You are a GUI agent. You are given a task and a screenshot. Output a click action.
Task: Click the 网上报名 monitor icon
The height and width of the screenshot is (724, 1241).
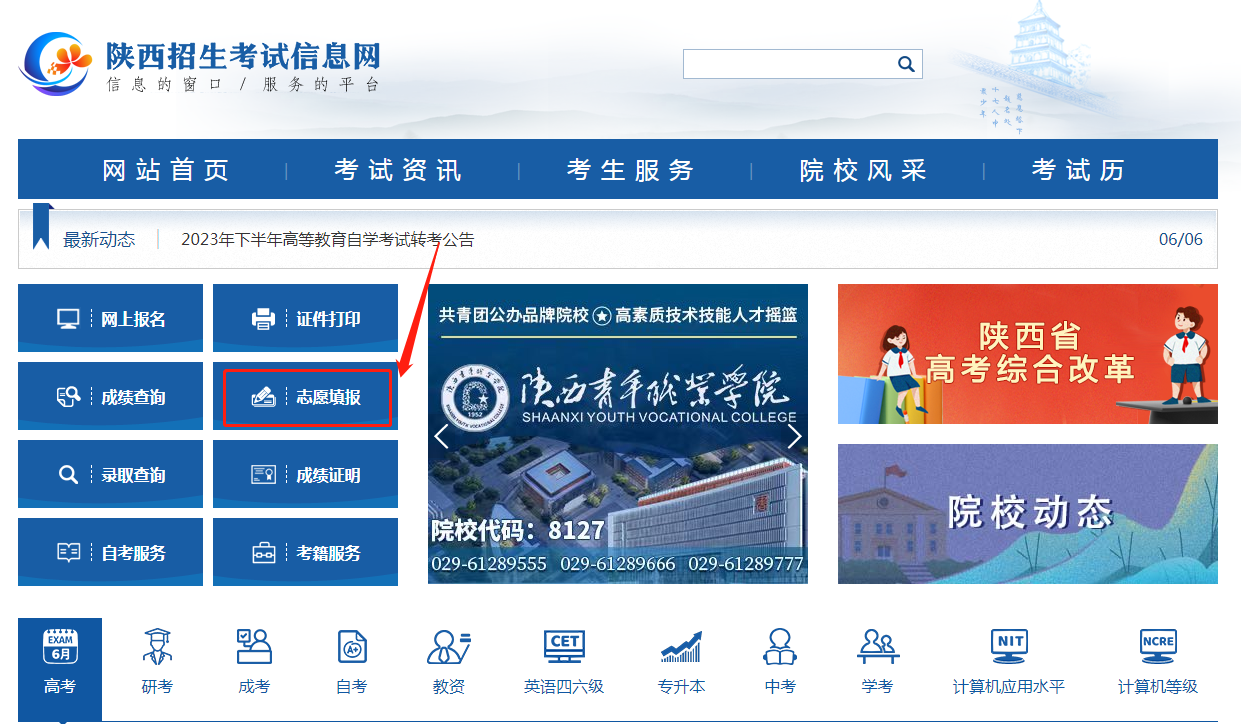[x=68, y=320]
